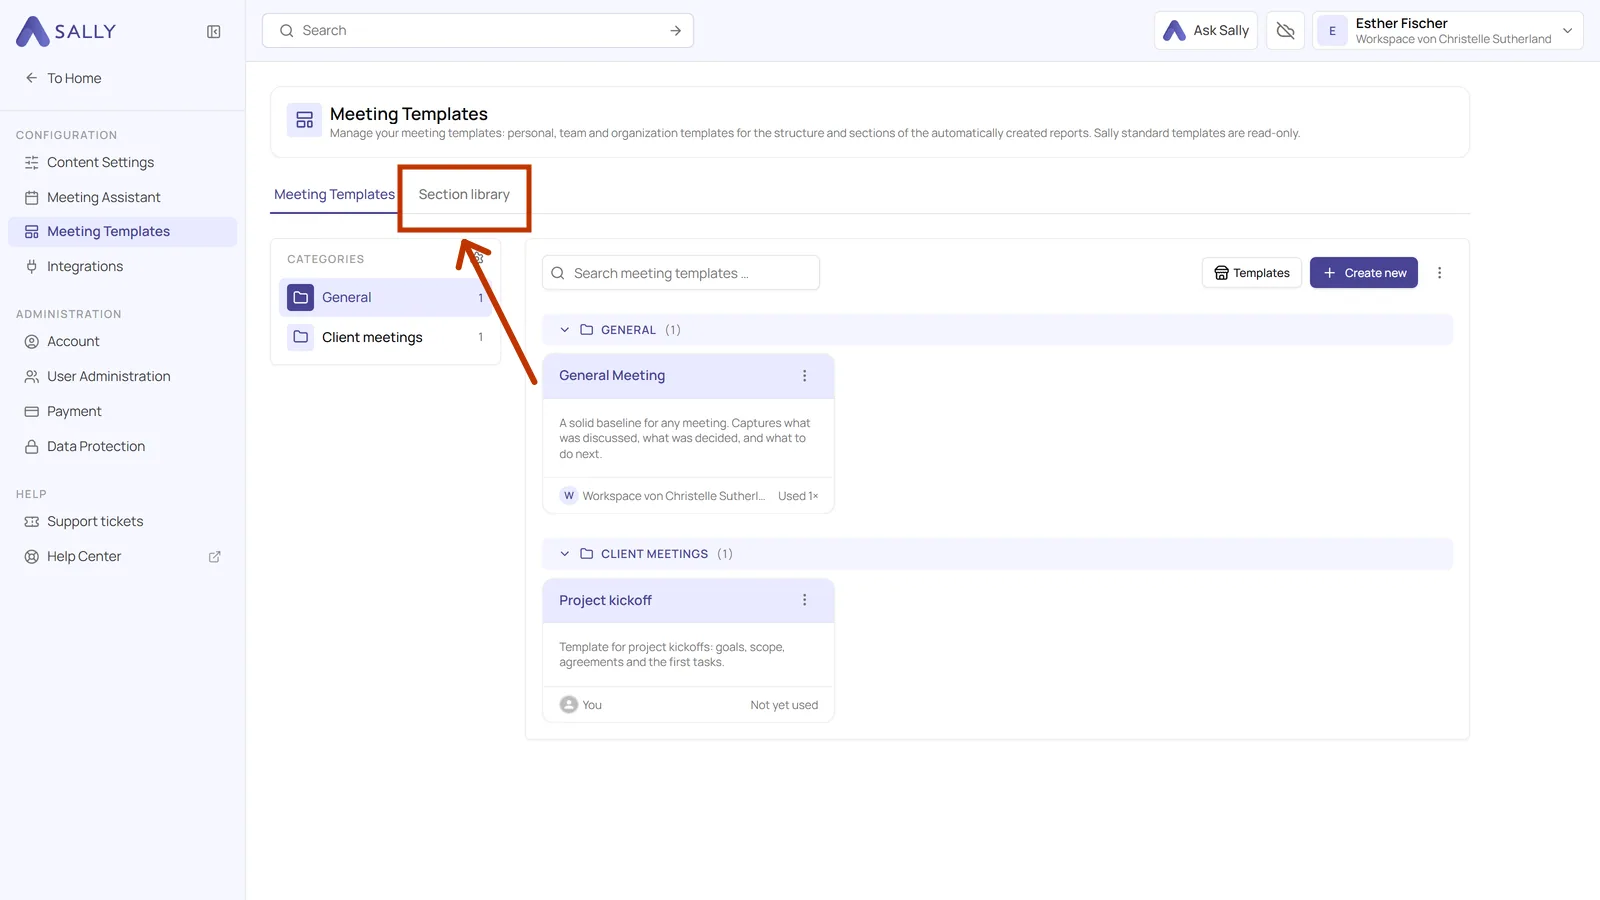Click 'Not yet used' text
The width and height of the screenshot is (1600, 900).
point(784,705)
